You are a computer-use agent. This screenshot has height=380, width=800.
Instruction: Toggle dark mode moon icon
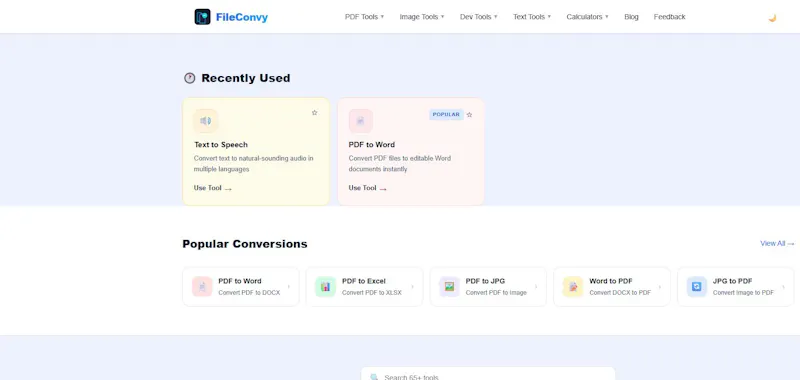772,18
